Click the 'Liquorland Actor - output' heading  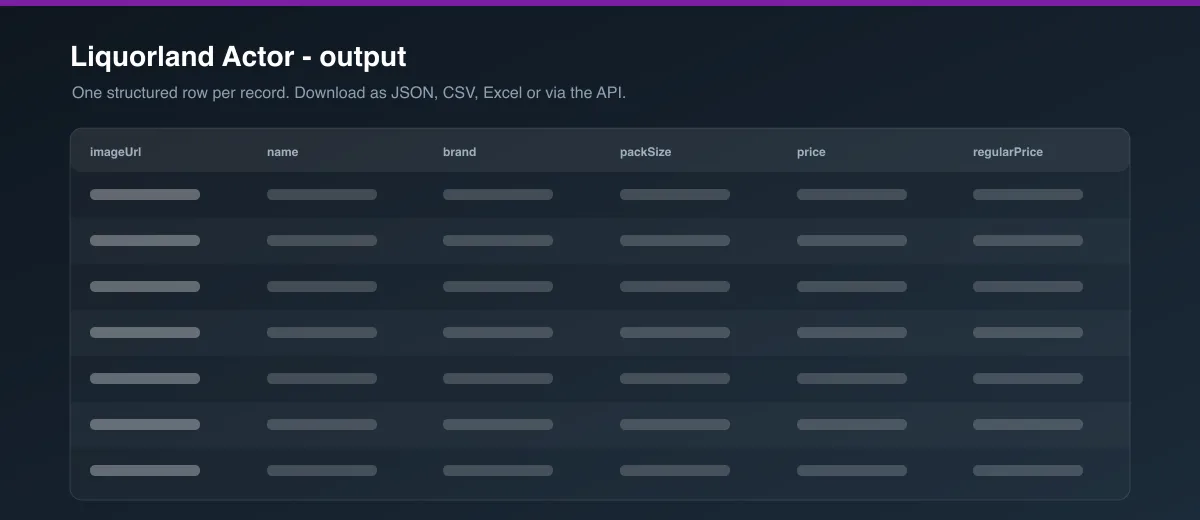238,57
